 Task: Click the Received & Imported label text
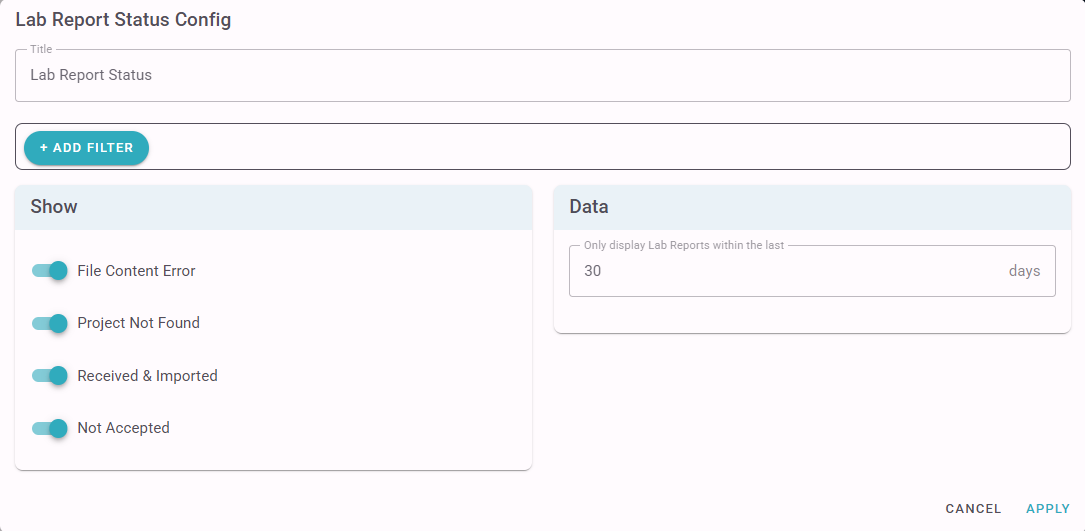click(147, 376)
